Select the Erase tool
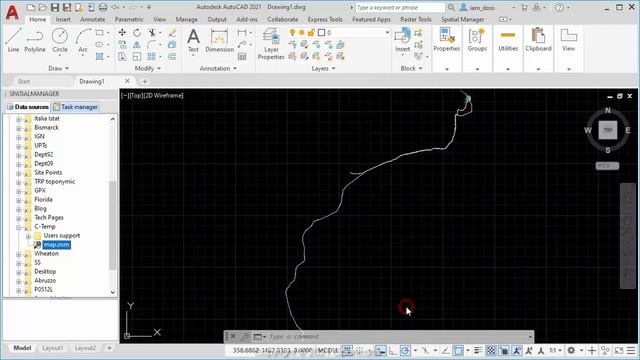The width and height of the screenshot is (640, 360). (172, 33)
